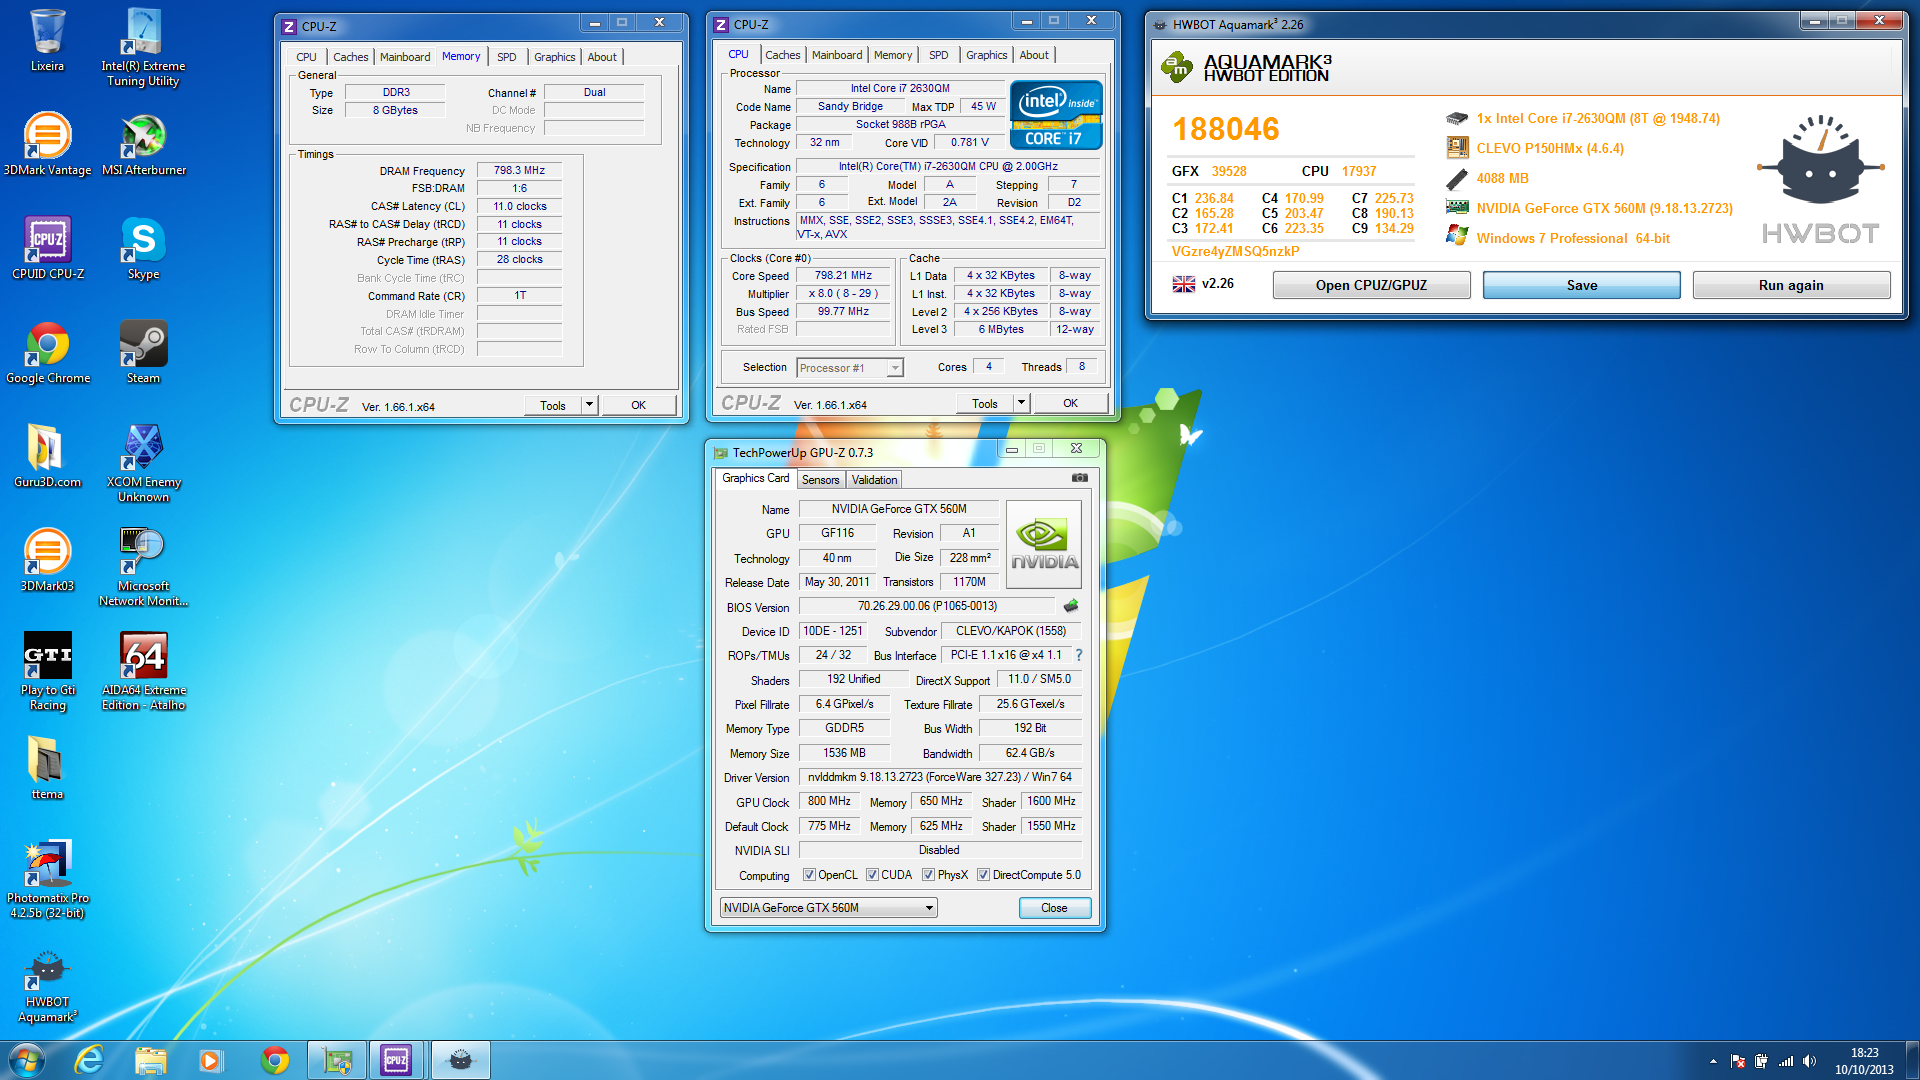Screen dimensions: 1920x1080
Task: Click Tools button in Memory CPU-Z window
Action: (553, 405)
